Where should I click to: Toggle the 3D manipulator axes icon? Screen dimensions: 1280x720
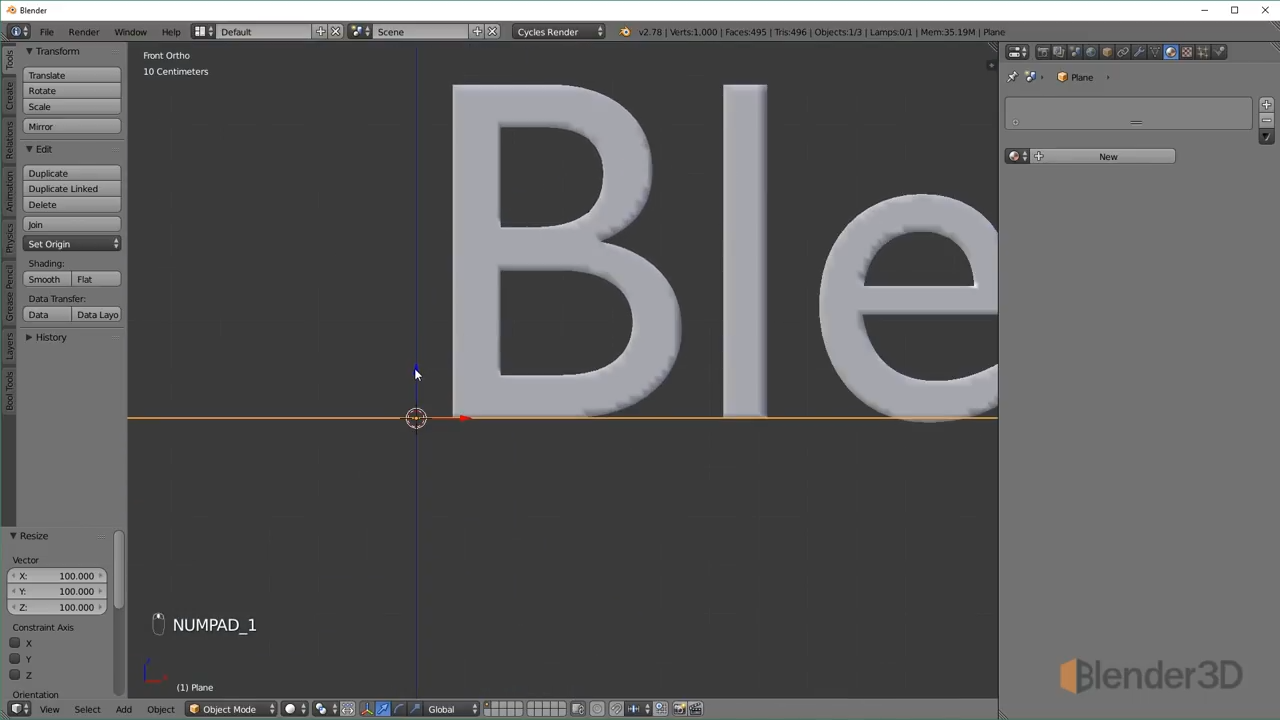pos(366,709)
